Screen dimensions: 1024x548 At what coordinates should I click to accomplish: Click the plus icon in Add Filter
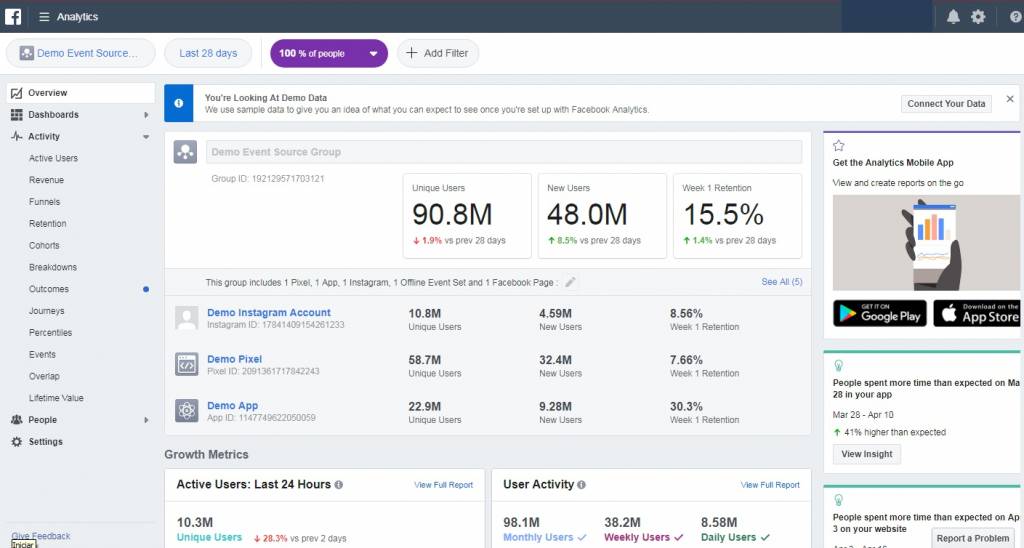point(411,53)
